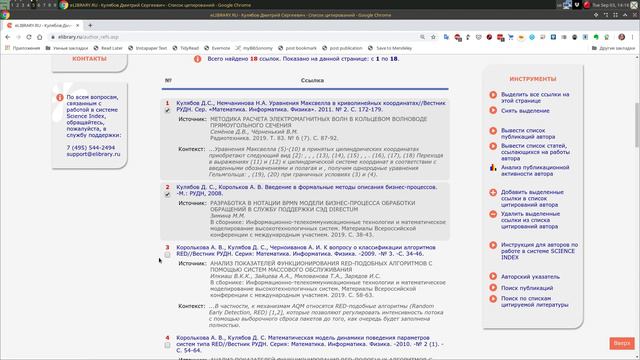Image resolution: width=640 pixels, height=360 pixels.
Task: Open the Evernote bookmark in bookmarks bar
Action: (x=217, y=48)
